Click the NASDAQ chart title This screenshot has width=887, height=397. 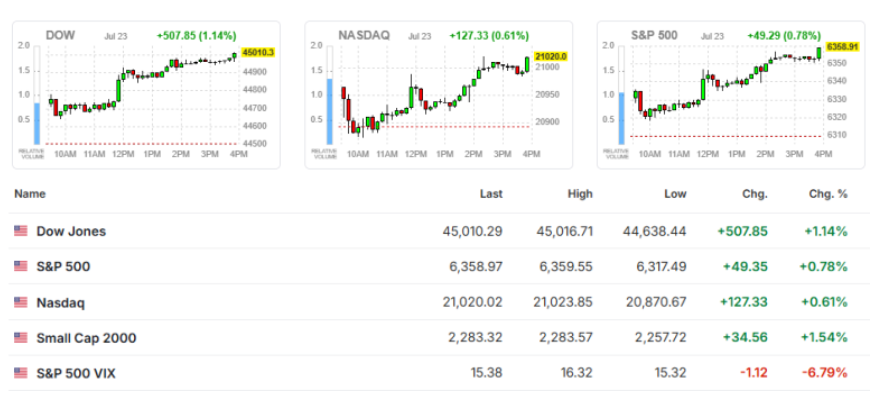[364, 36]
